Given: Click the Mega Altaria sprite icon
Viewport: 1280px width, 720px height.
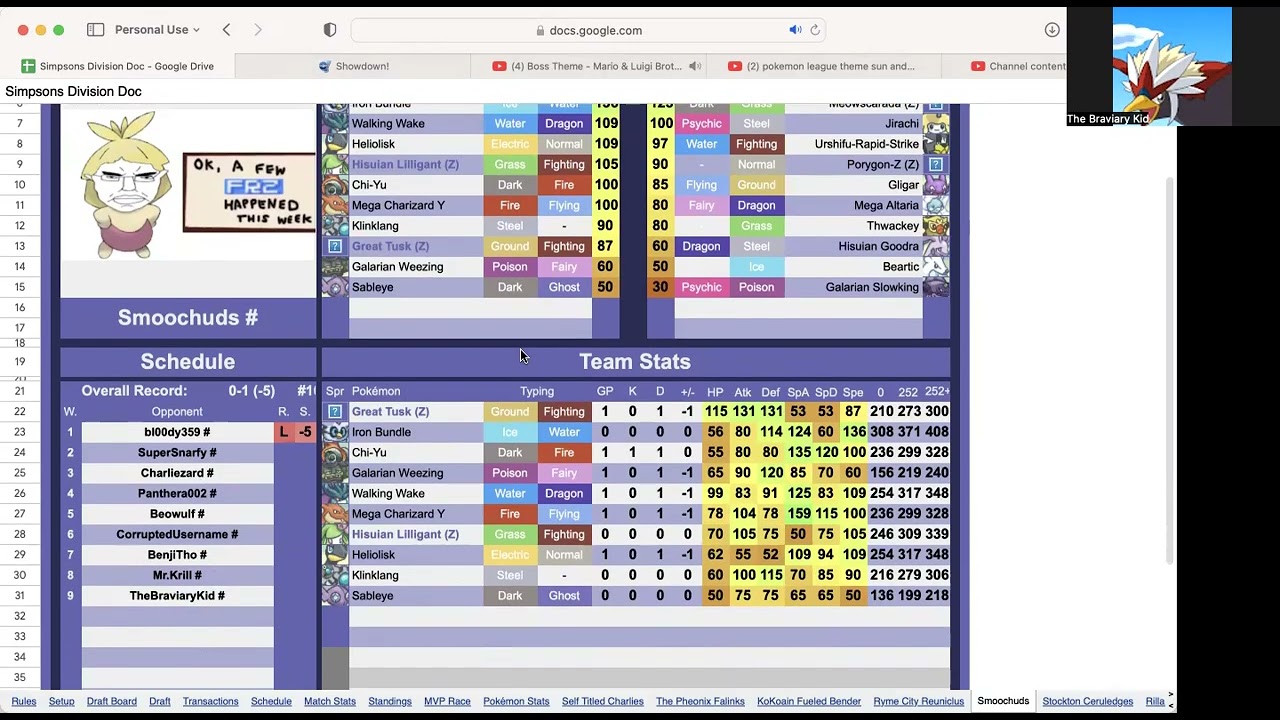Looking at the screenshot, I should (x=936, y=206).
